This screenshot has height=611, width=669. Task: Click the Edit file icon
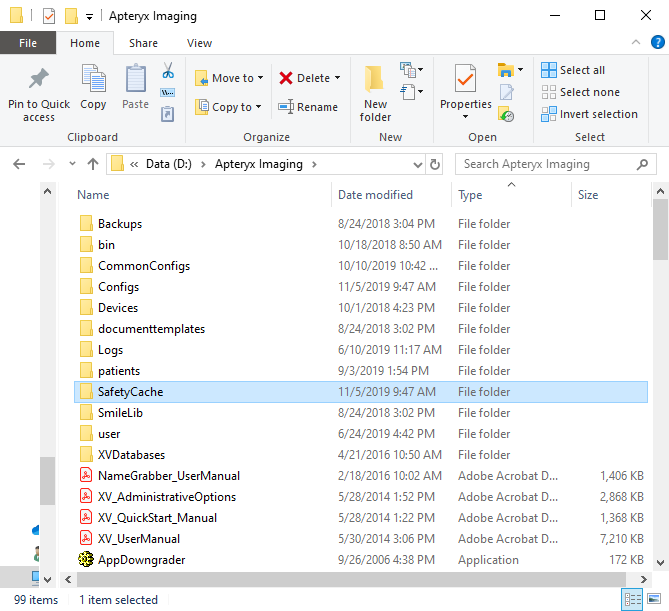click(x=506, y=92)
